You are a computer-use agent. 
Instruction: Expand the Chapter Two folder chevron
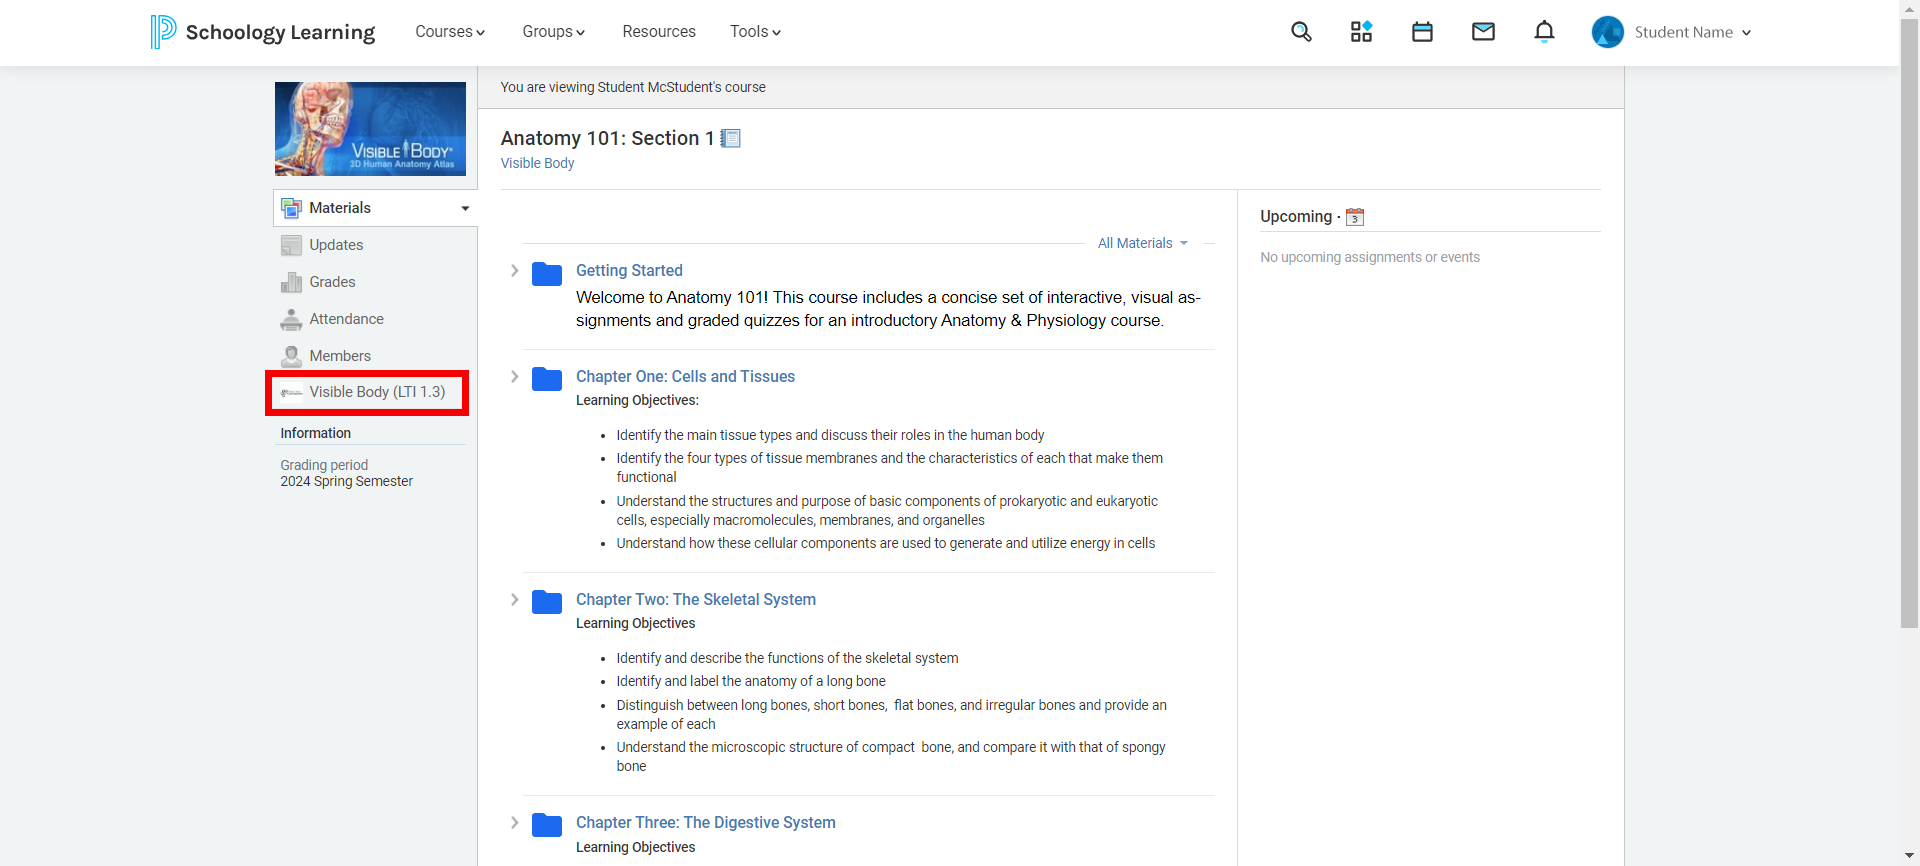[x=514, y=600]
